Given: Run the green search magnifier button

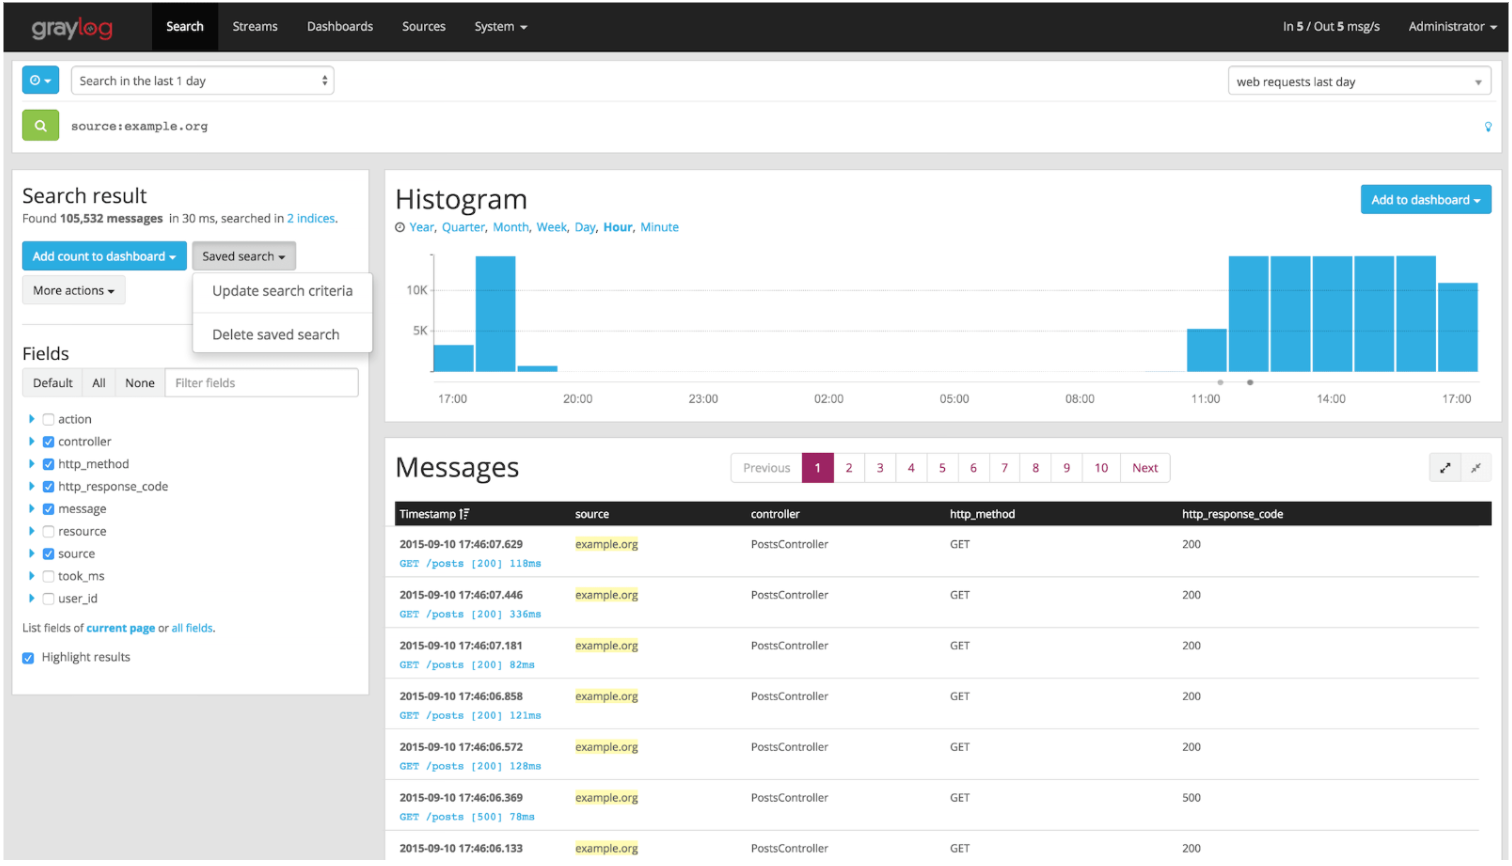Looking at the screenshot, I should (x=40, y=126).
